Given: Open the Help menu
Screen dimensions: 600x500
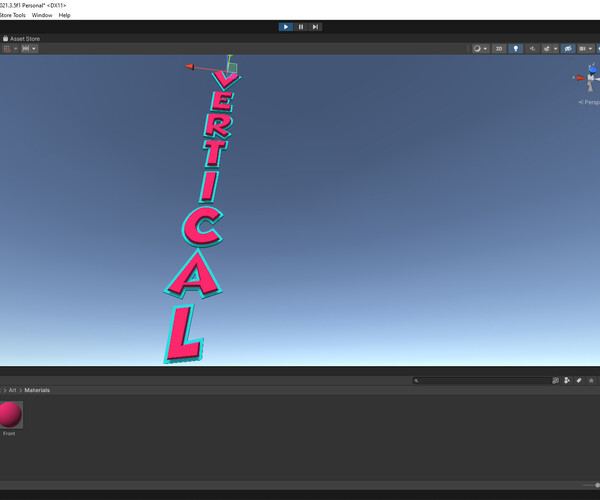Looking at the screenshot, I should tap(64, 15).
